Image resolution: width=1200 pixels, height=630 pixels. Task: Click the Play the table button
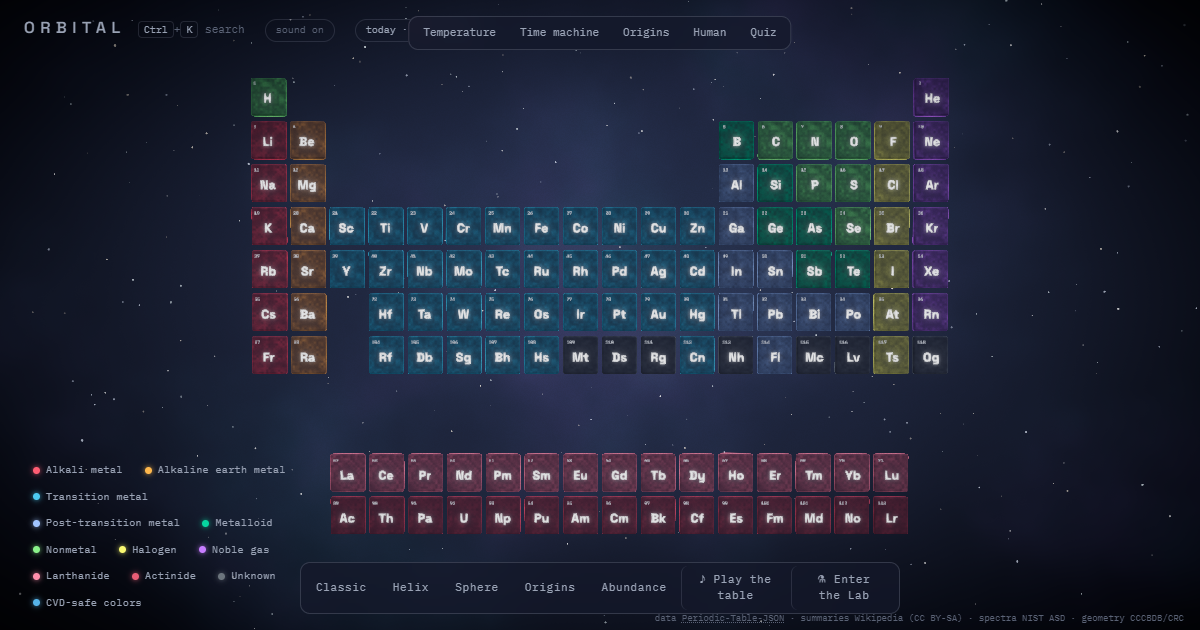(735, 587)
